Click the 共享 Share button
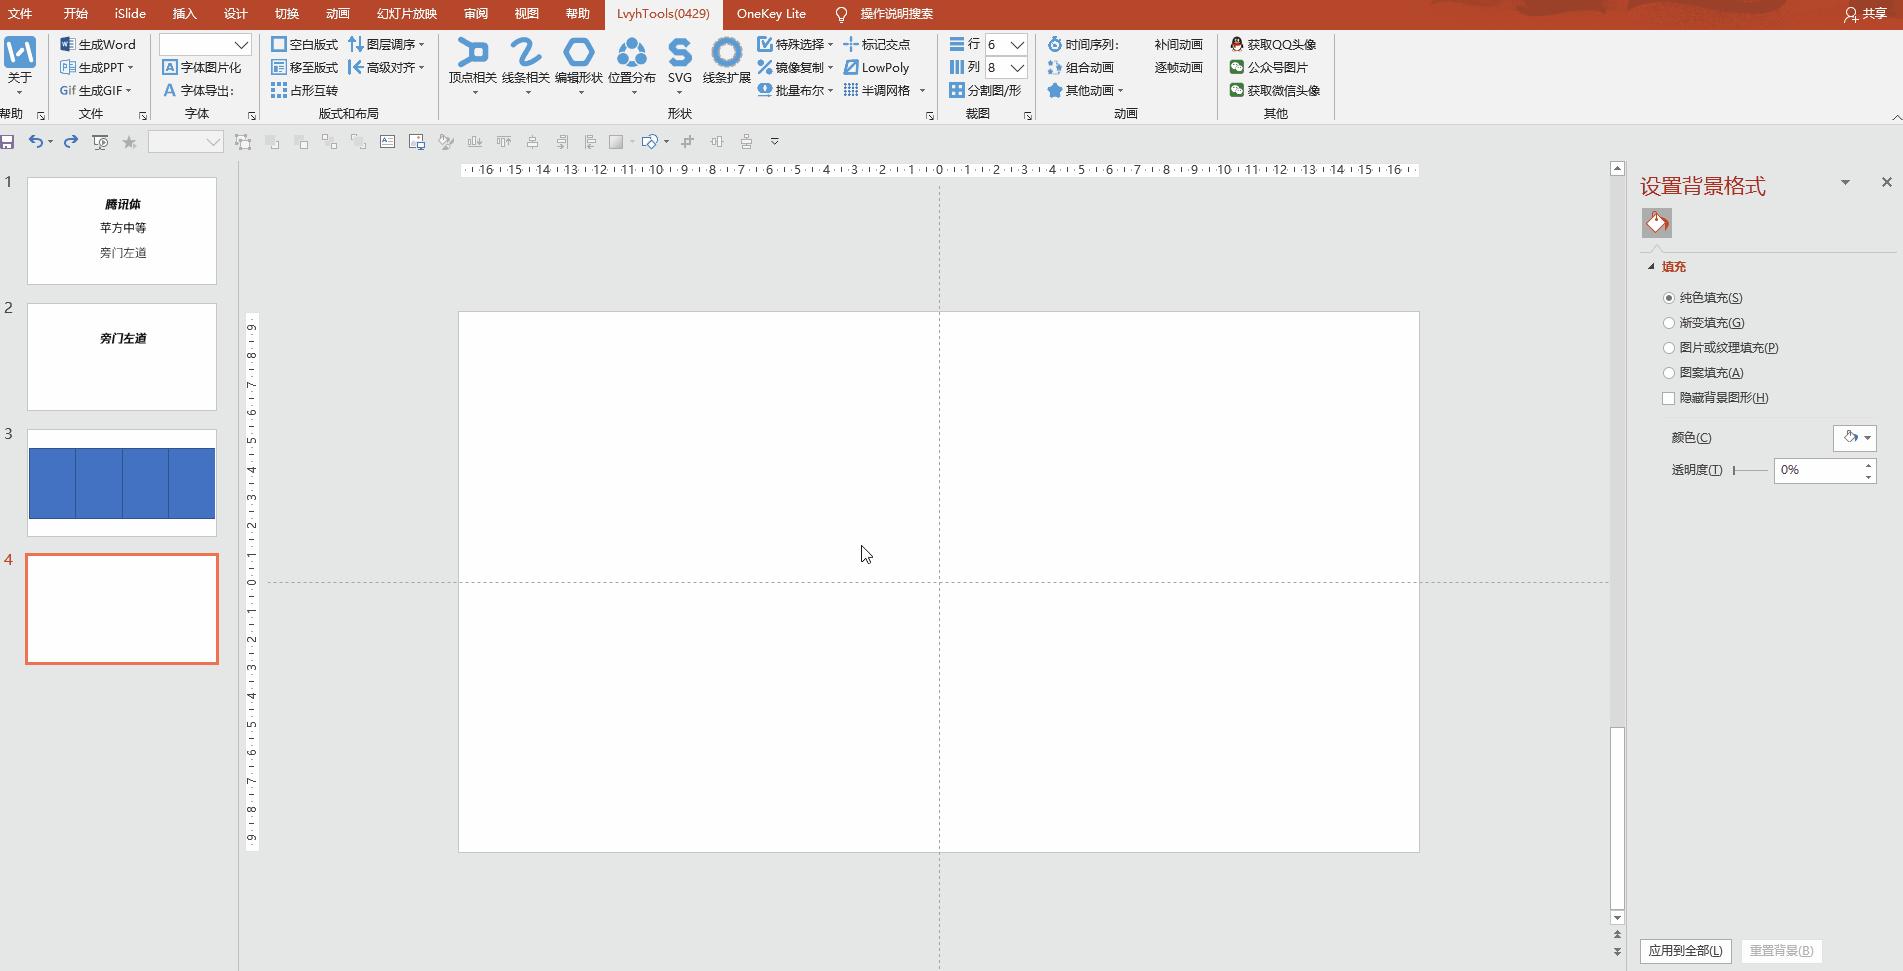This screenshot has width=1903, height=971. click(1866, 14)
